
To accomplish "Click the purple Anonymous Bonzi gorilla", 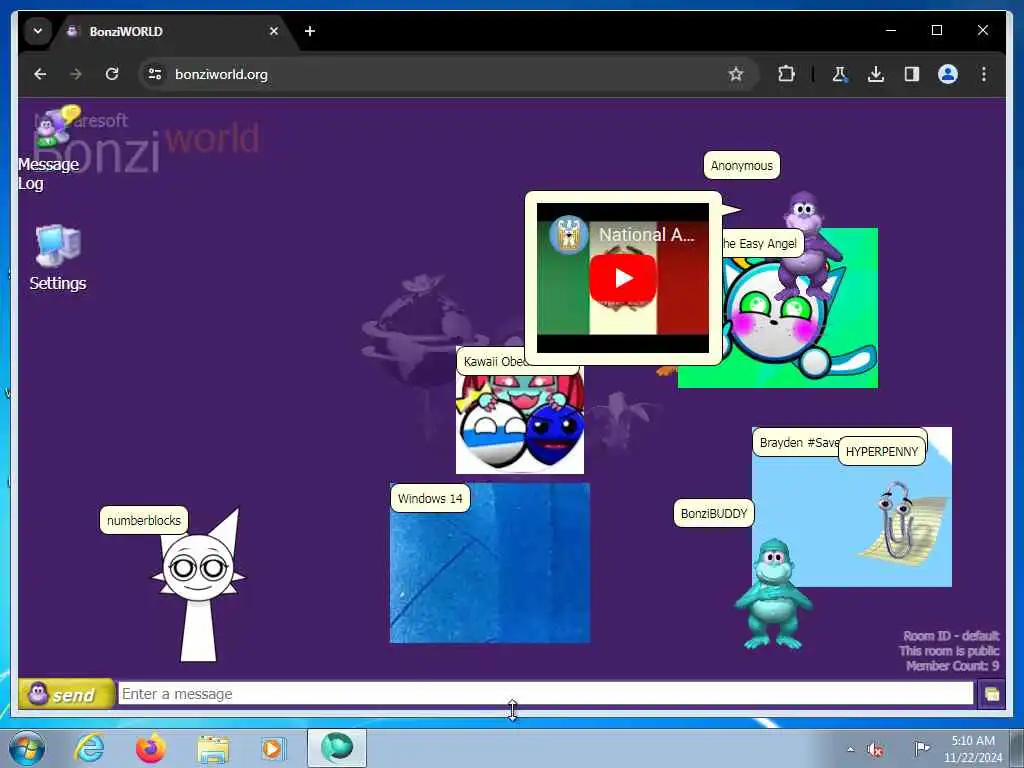I will tap(807, 247).
